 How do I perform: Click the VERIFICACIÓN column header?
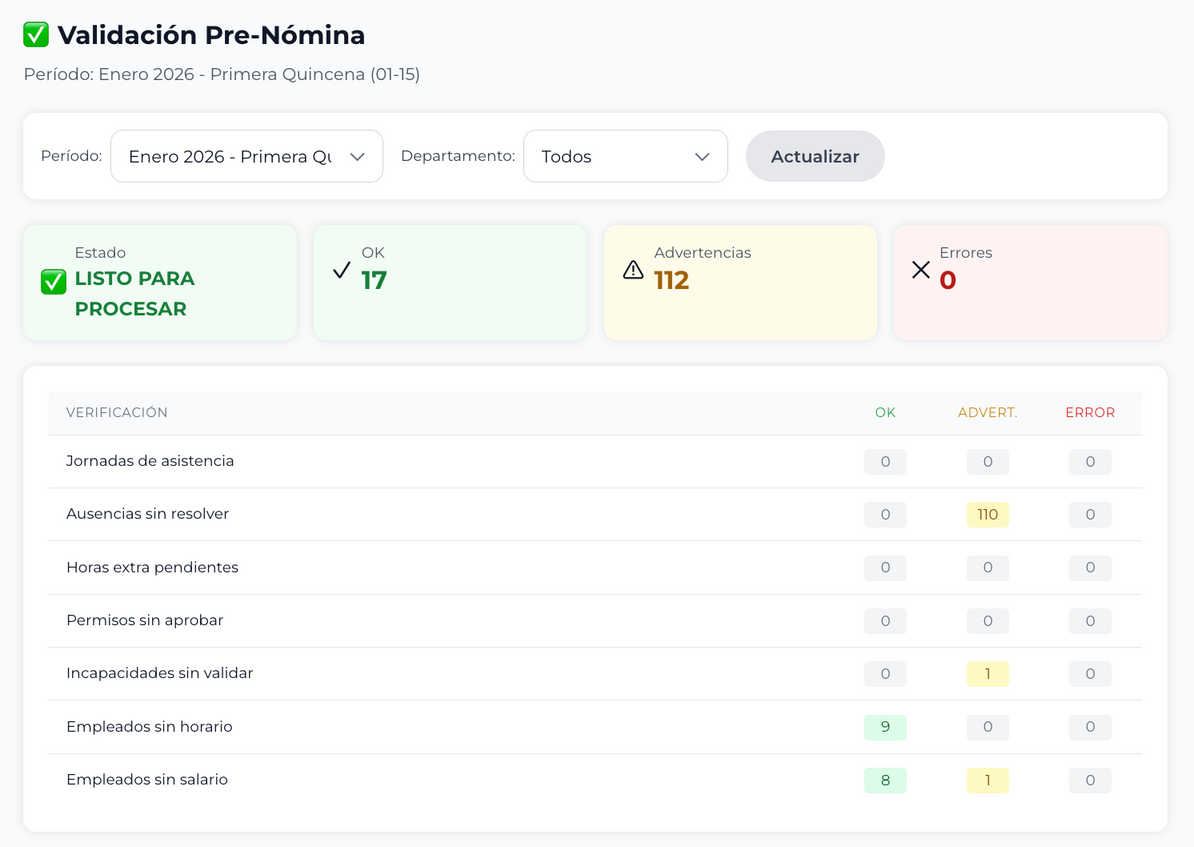pyautogui.click(x=117, y=412)
